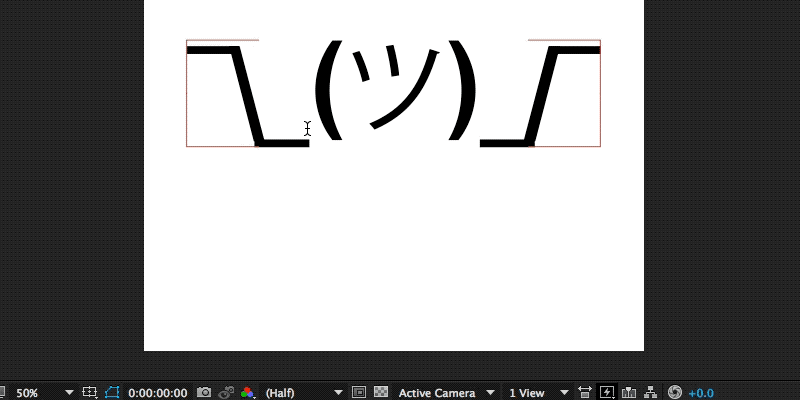Open the 1 View layout dropdown

tap(538, 393)
